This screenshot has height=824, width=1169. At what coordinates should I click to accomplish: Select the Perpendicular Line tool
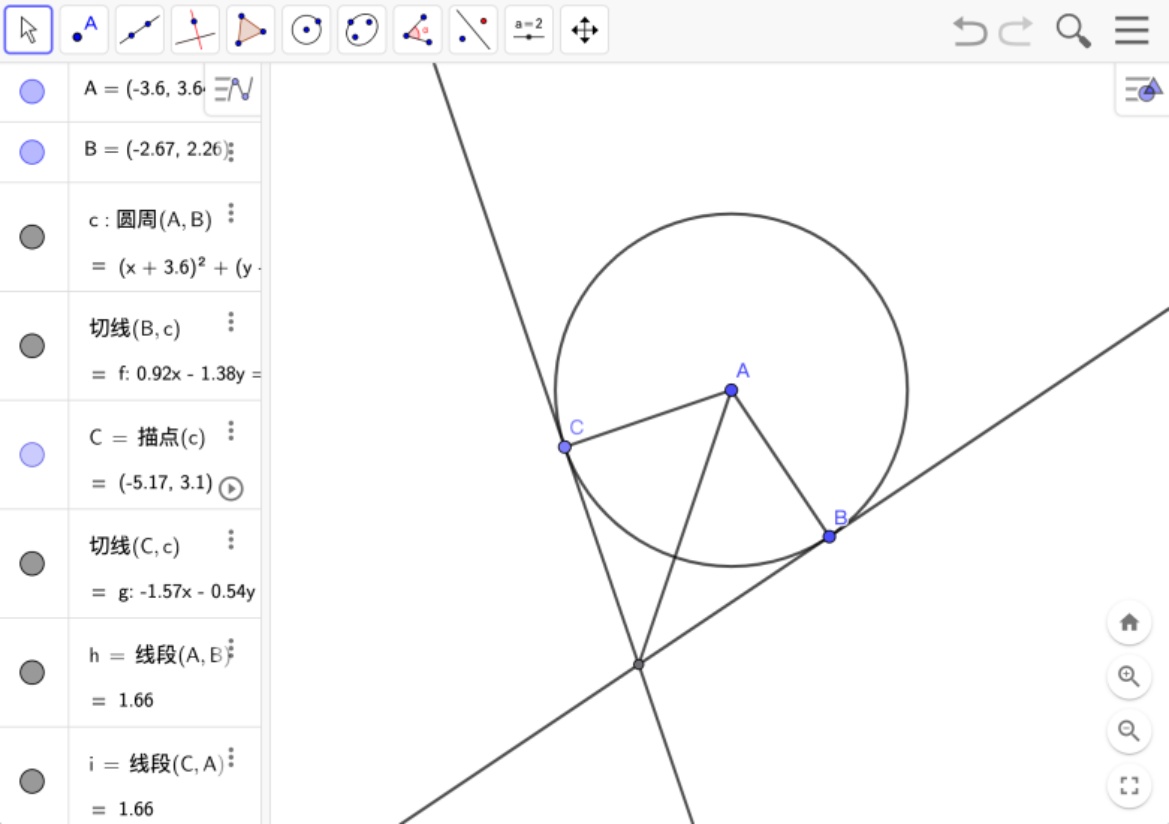point(195,31)
